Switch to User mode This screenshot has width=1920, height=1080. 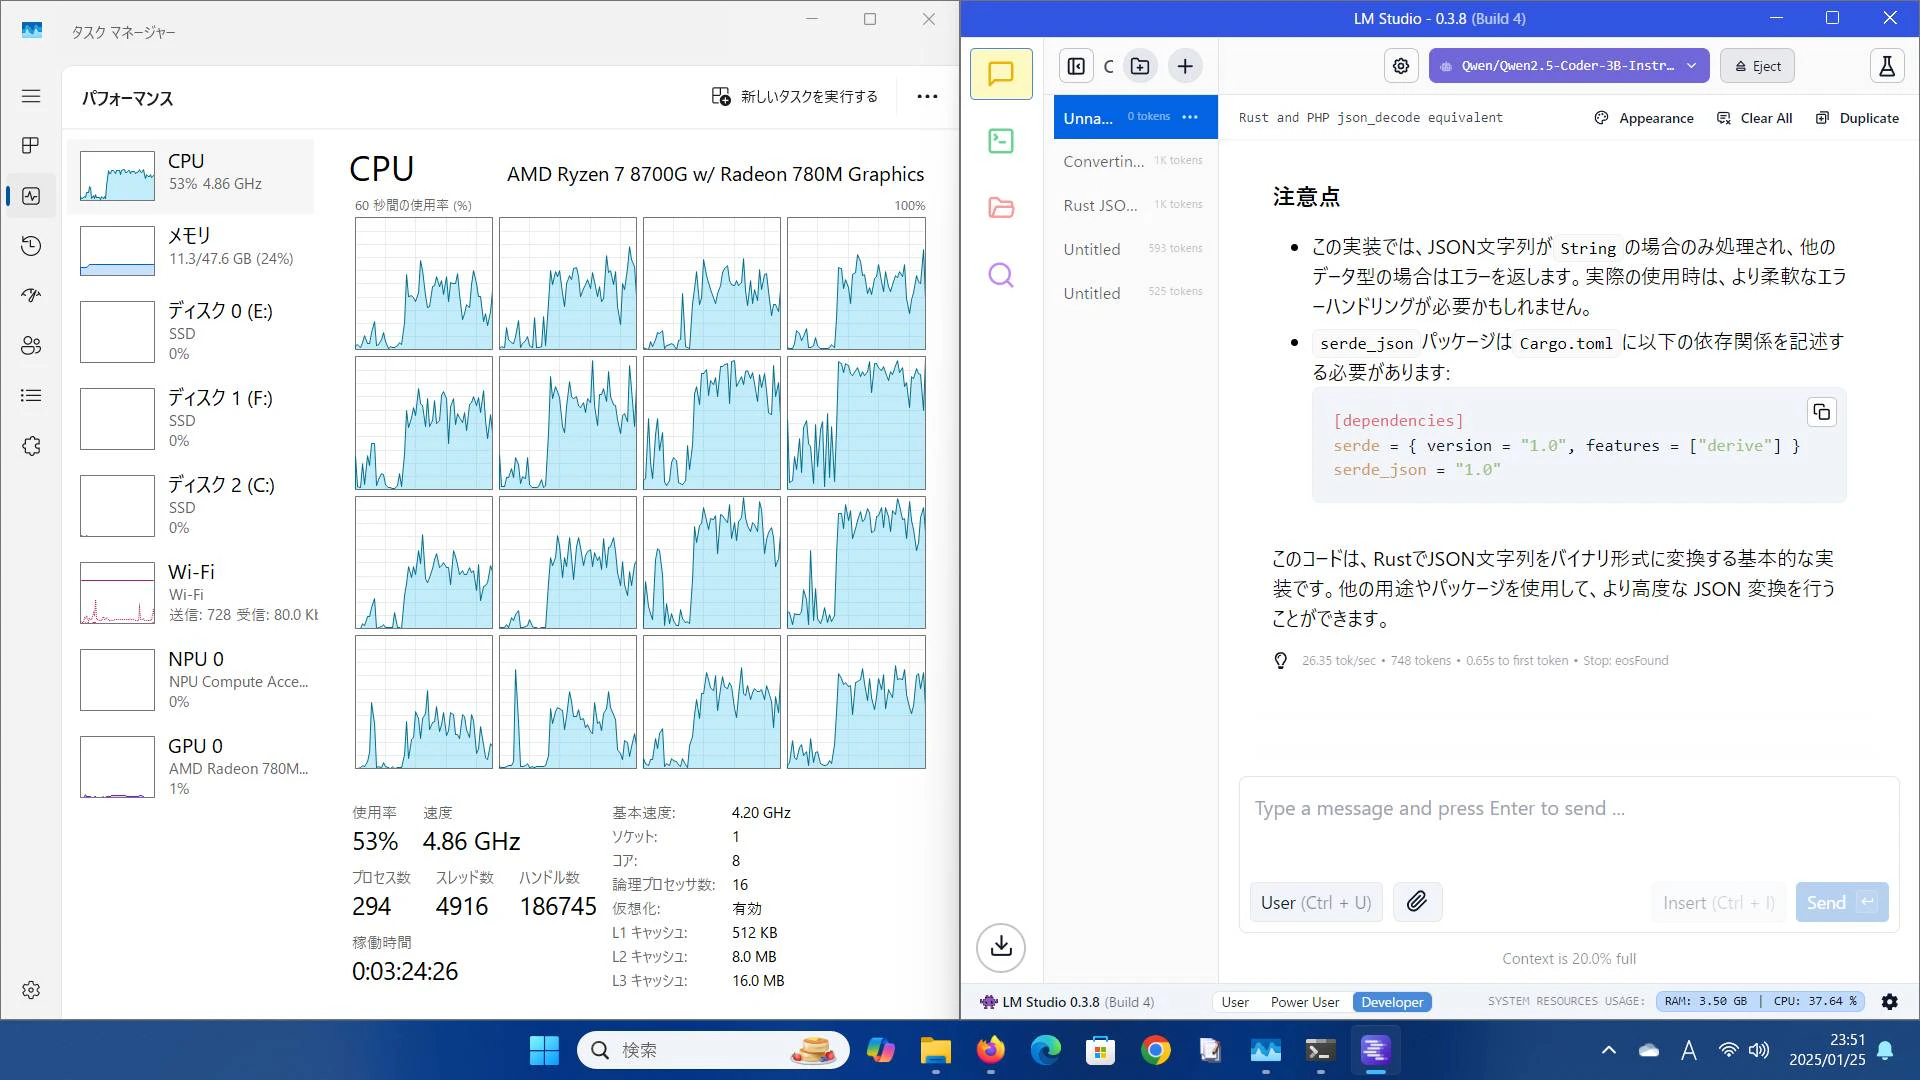click(x=1235, y=1002)
